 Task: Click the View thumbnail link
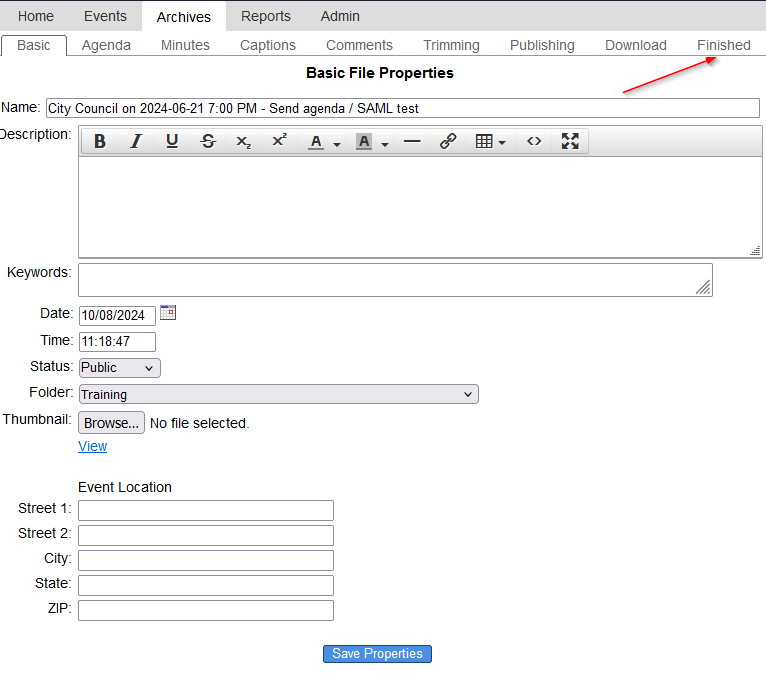click(x=92, y=446)
